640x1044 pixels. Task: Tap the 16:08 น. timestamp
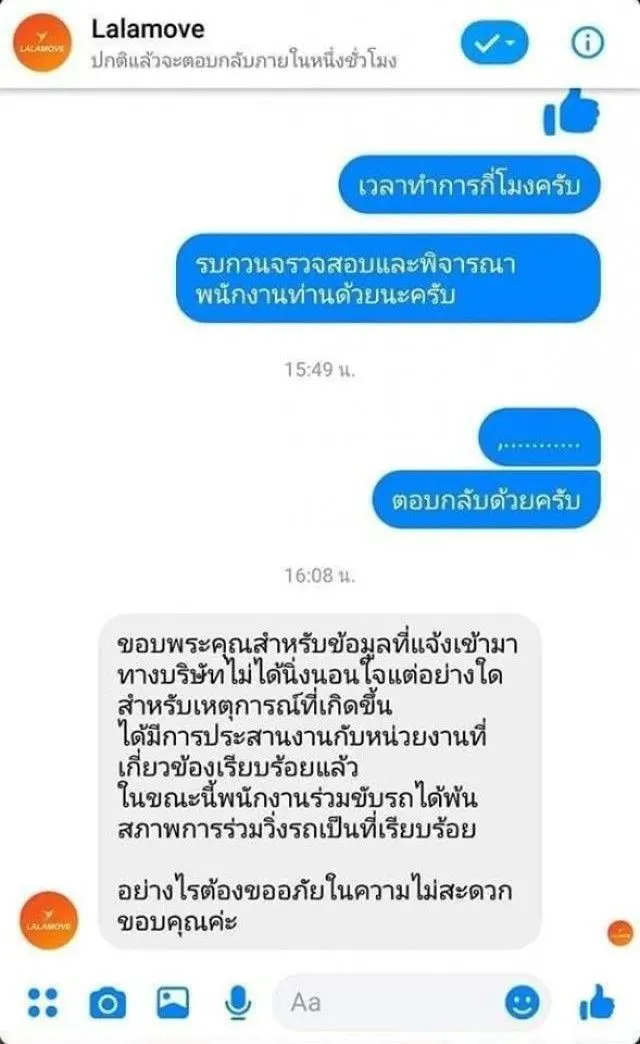click(320, 575)
